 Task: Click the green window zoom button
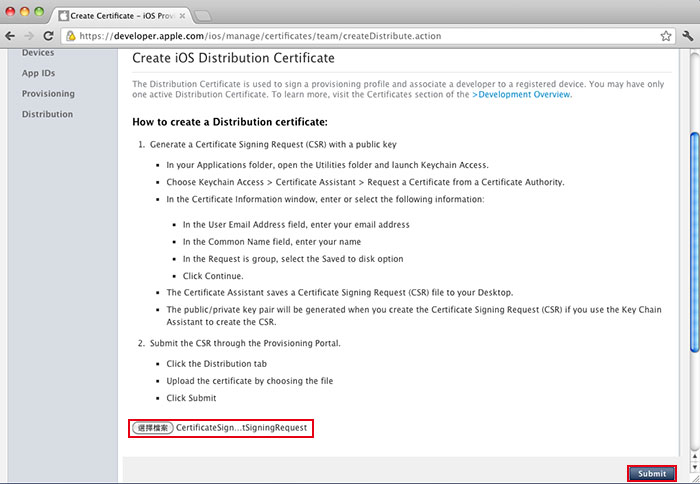tap(39, 12)
